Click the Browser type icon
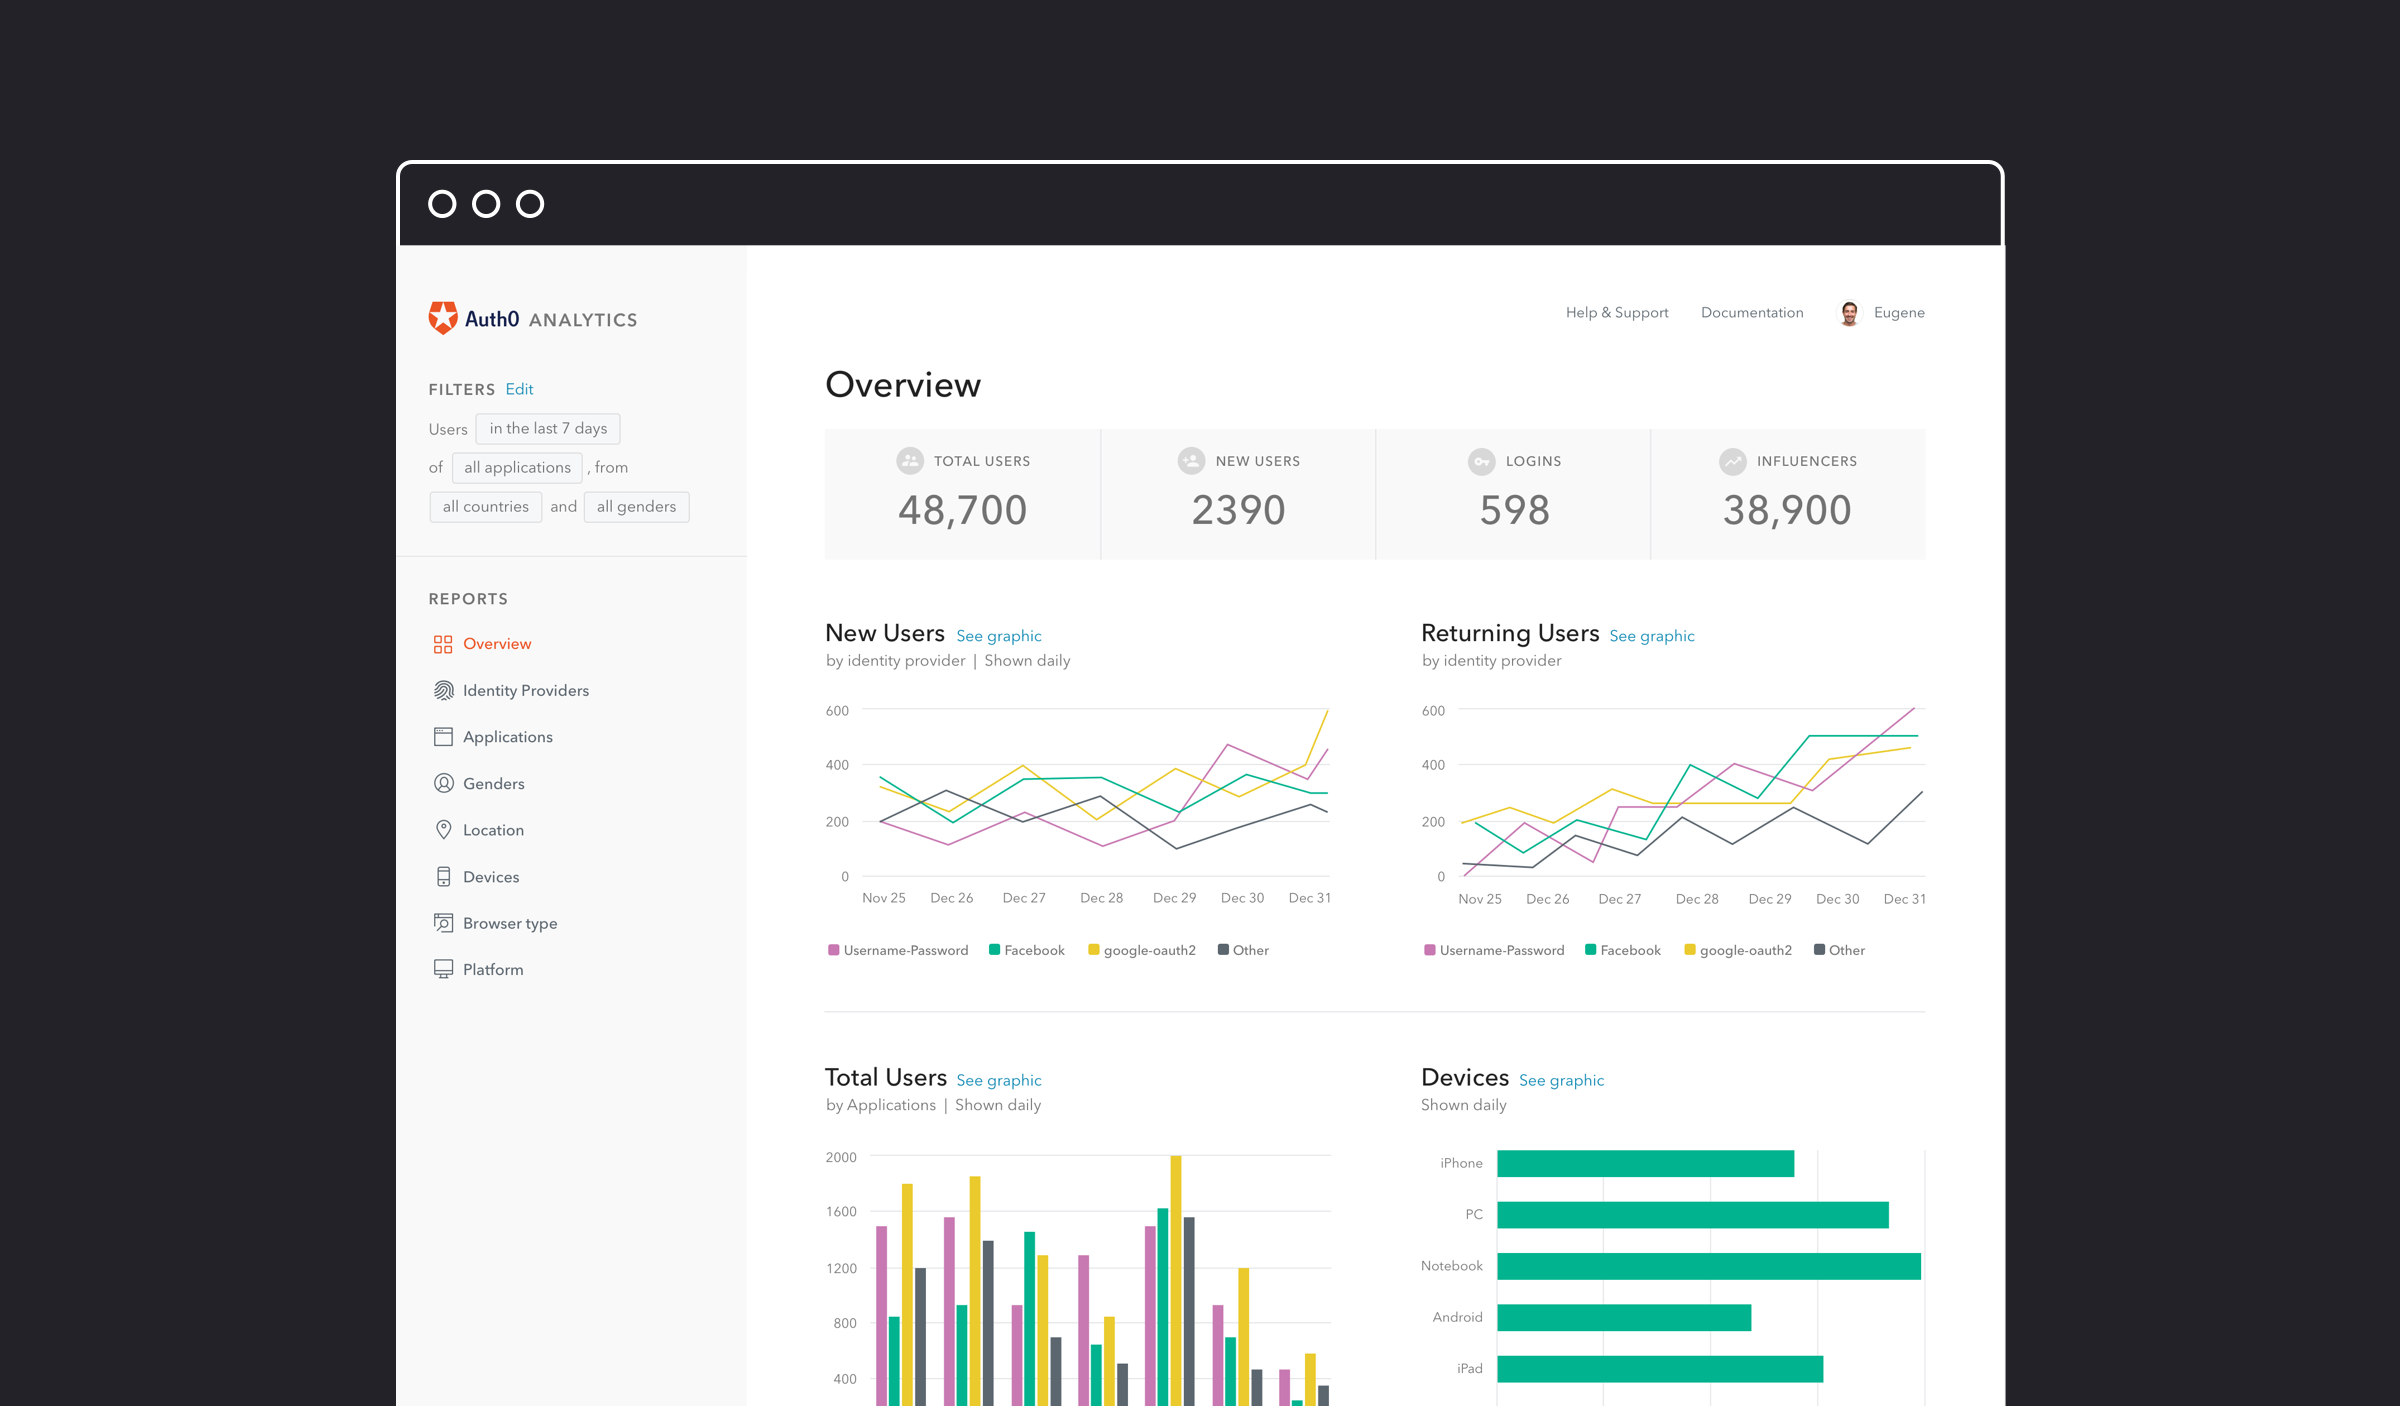 (443, 923)
